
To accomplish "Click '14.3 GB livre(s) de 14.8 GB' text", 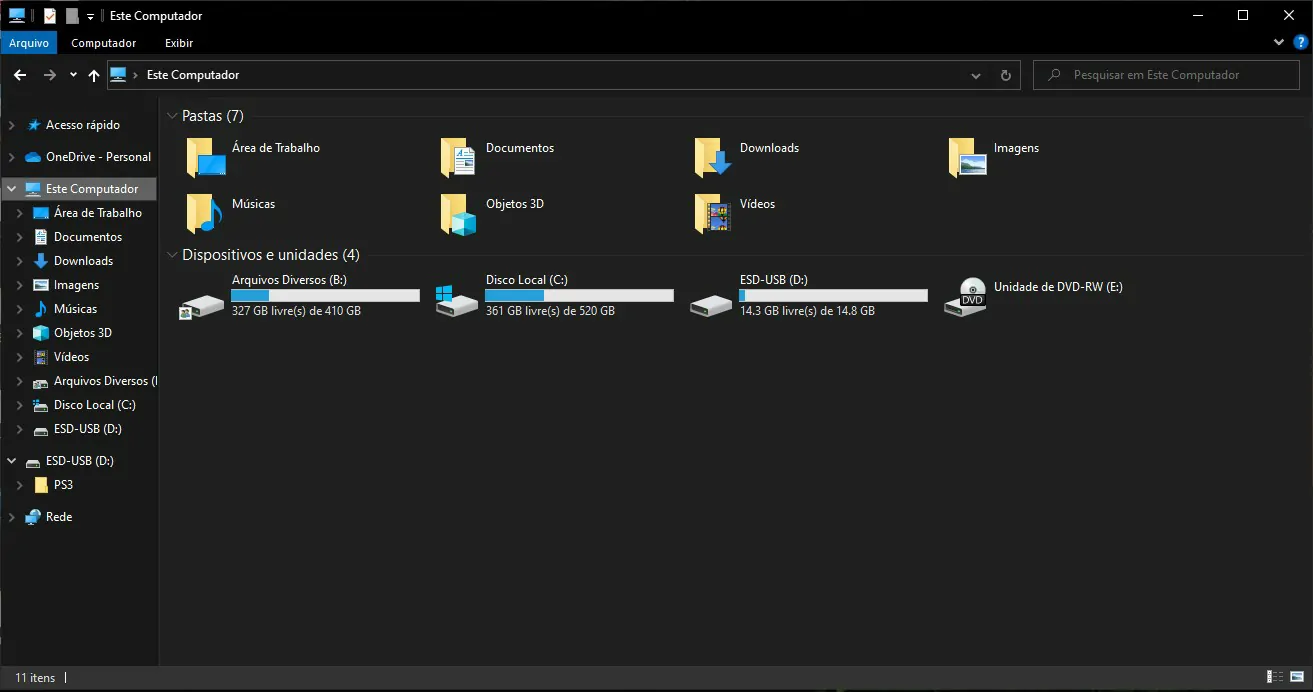I will coord(807,311).
